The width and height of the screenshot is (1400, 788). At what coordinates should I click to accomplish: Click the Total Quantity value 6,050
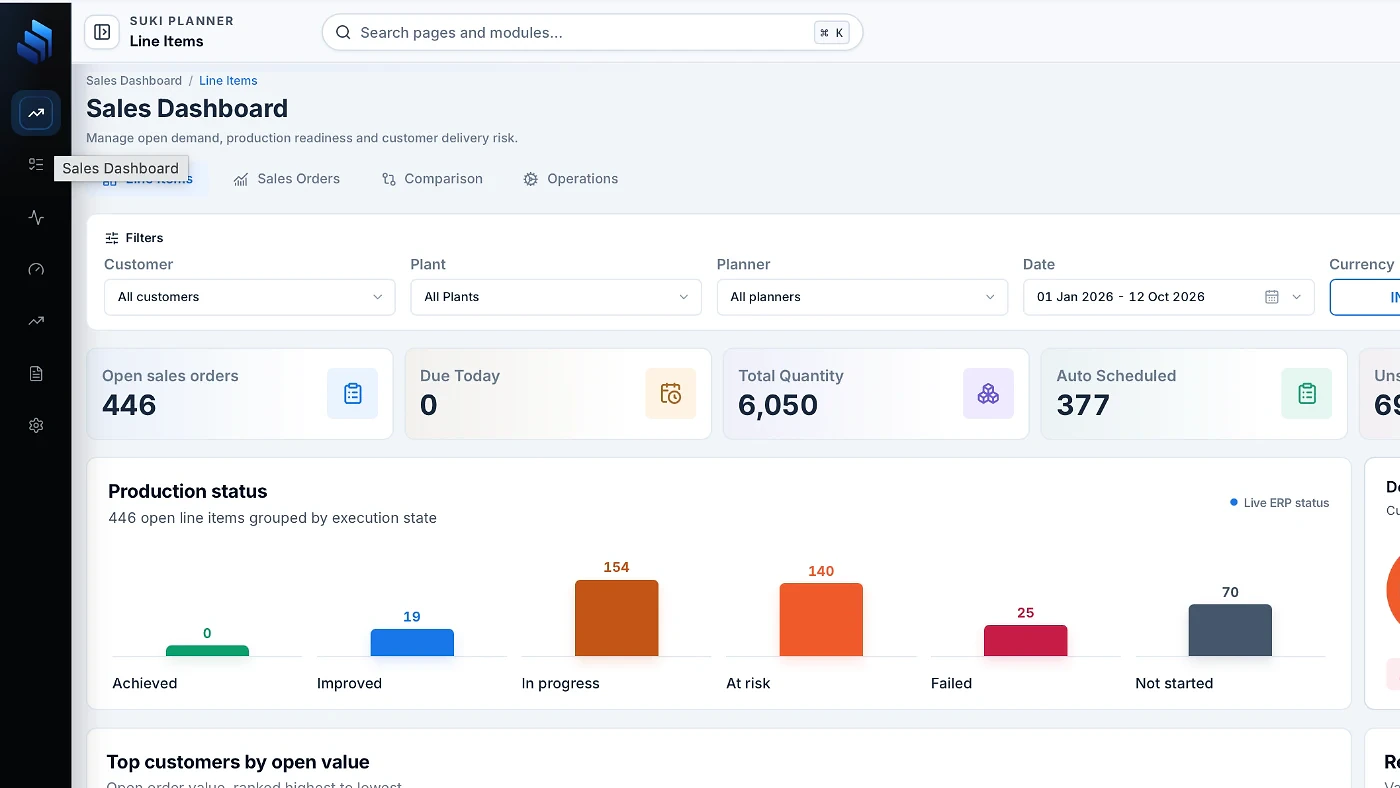[778, 405]
